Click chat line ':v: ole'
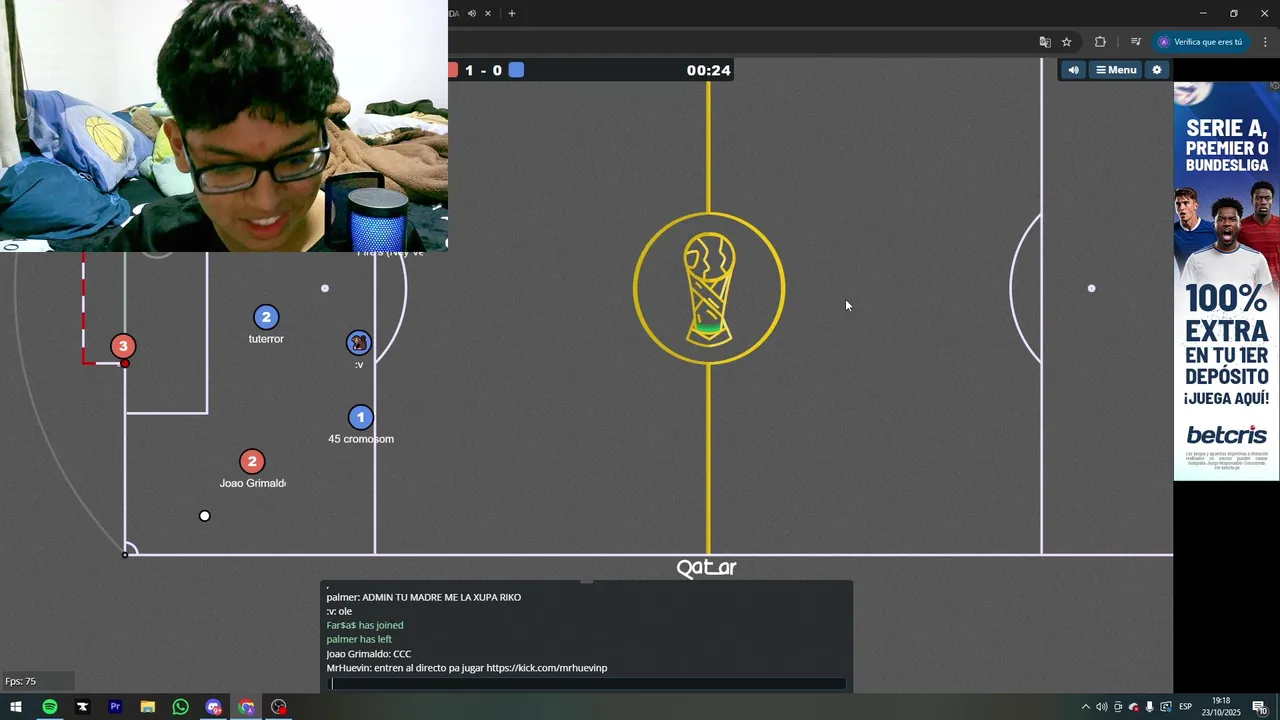 339,612
